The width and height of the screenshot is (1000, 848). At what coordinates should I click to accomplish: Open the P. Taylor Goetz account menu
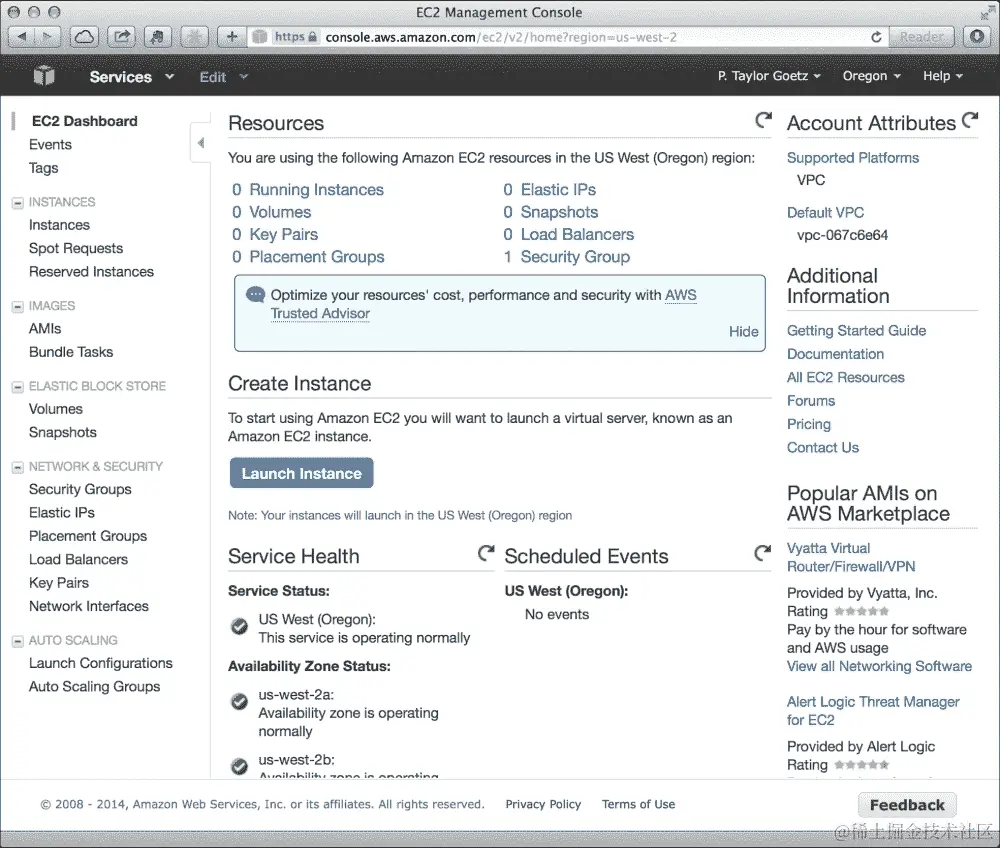(x=768, y=76)
